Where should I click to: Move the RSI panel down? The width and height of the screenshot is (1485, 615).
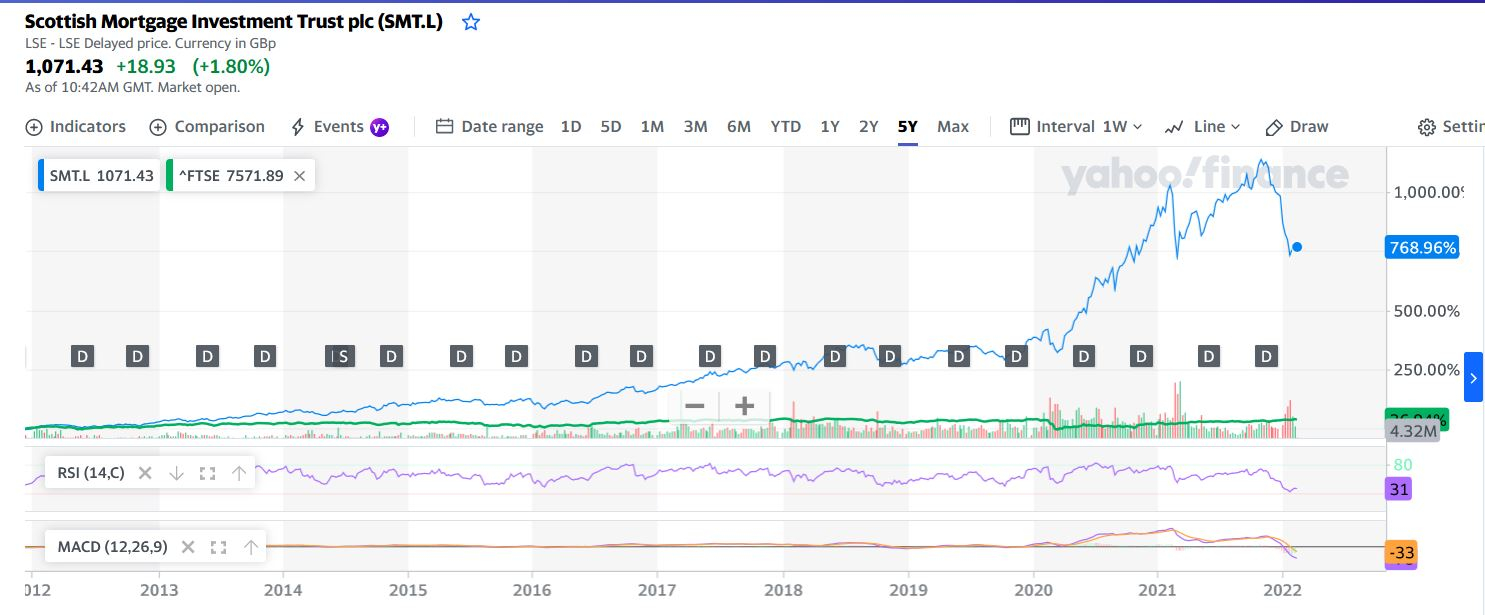(x=176, y=473)
